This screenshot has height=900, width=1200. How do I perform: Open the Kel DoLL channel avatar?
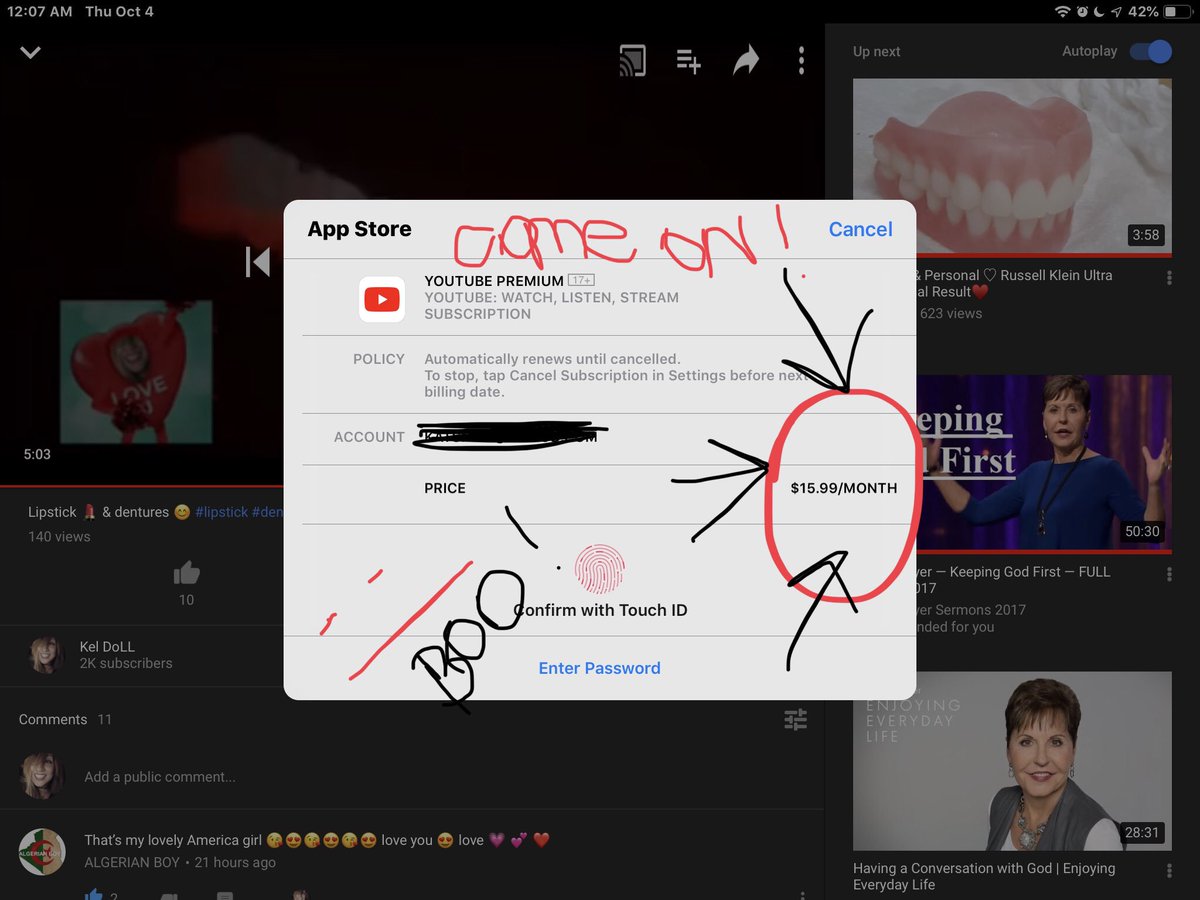[x=45, y=654]
